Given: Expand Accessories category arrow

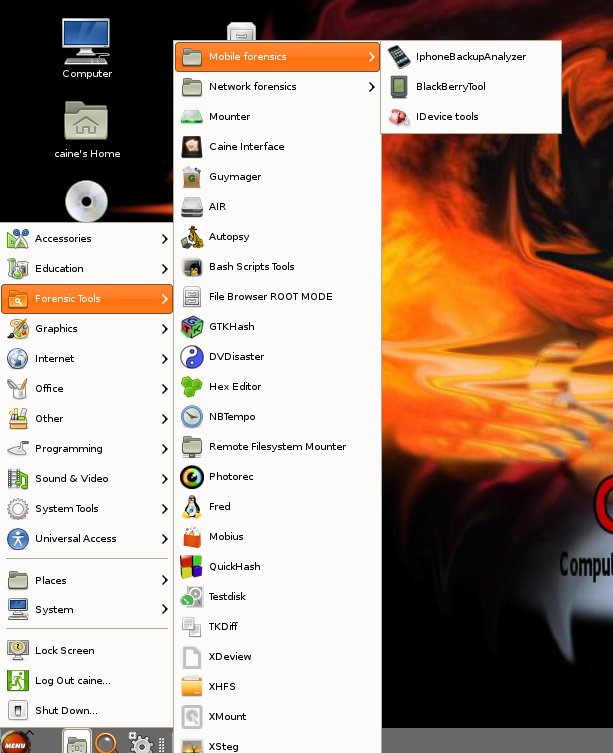Looking at the screenshot, I should pyautogui.click(x=164, y=239).
